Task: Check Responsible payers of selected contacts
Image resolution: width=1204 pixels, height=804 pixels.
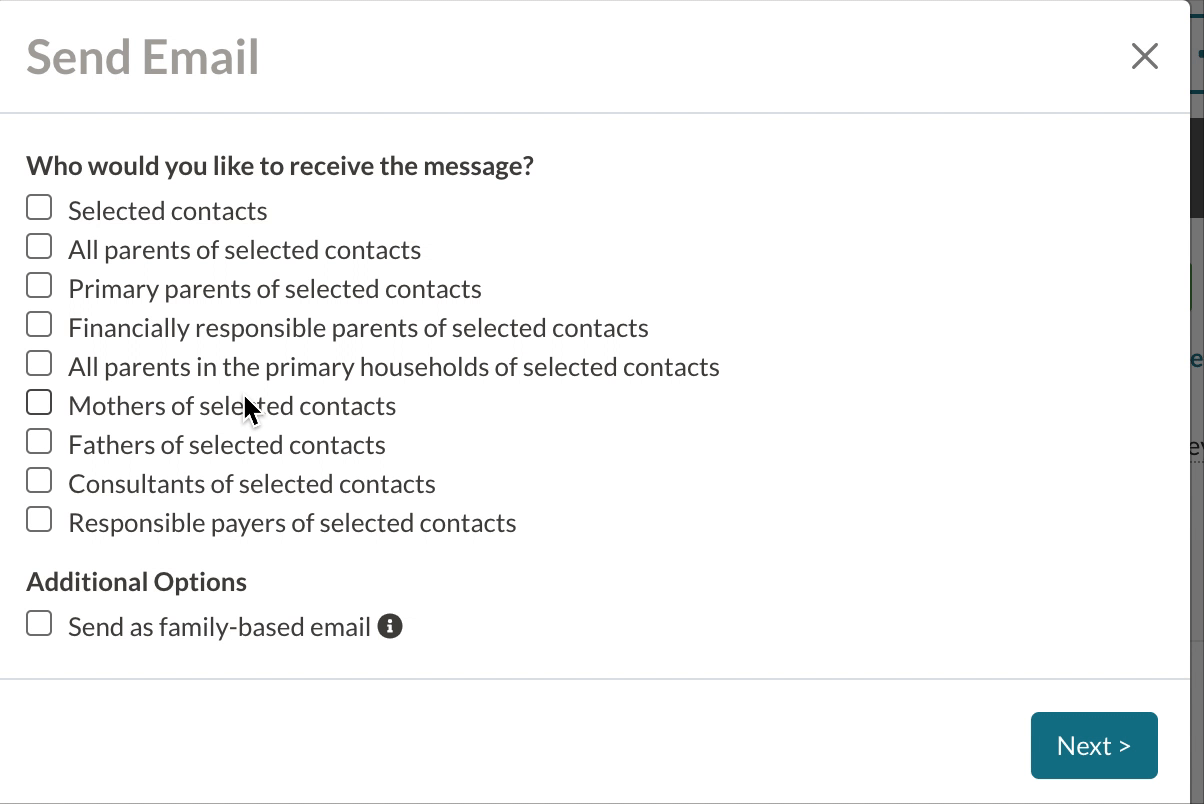Action: [x=39, y=519]
